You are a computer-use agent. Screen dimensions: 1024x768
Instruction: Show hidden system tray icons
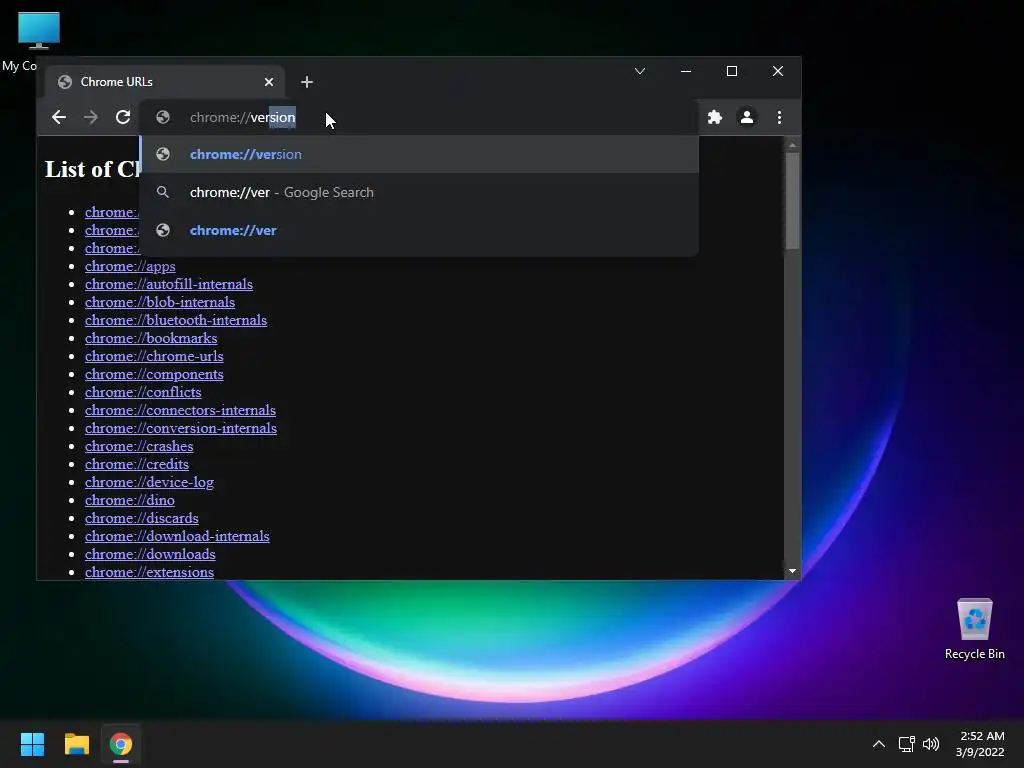tap(879, 744)
